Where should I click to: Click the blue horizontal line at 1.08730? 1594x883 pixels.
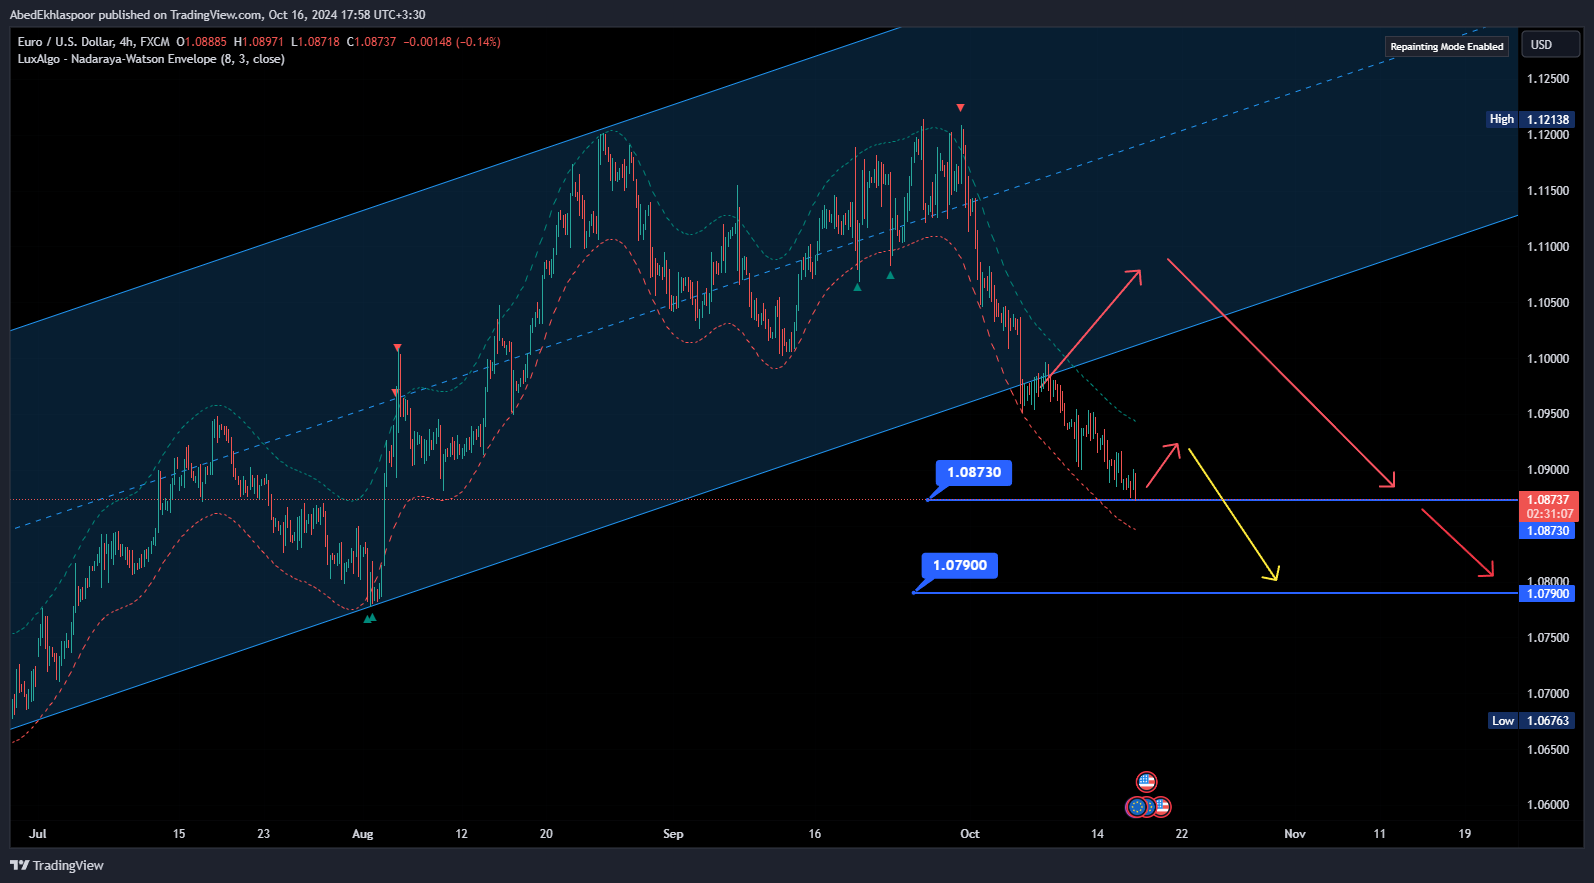pyautogui.click(x=1222, y=499)
